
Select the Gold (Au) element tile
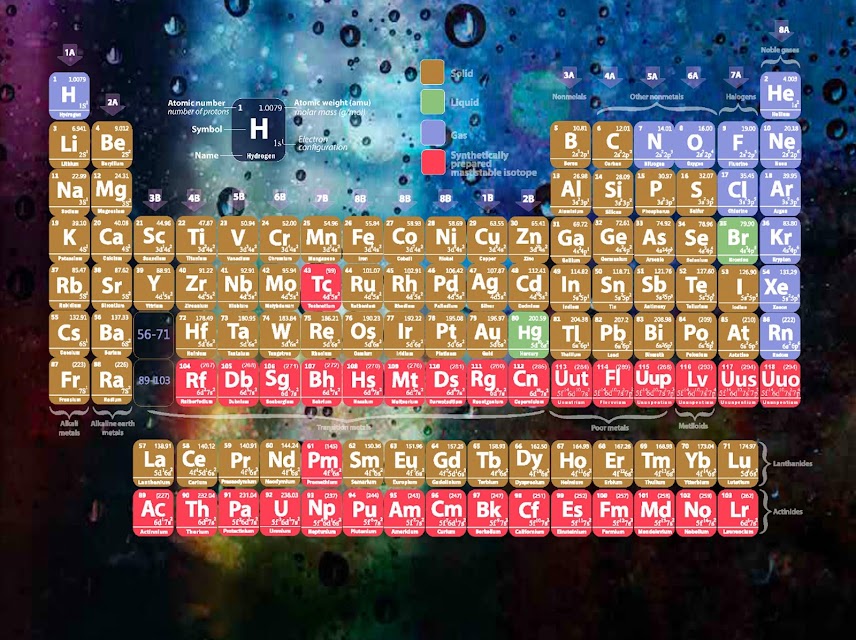[488, 335]
